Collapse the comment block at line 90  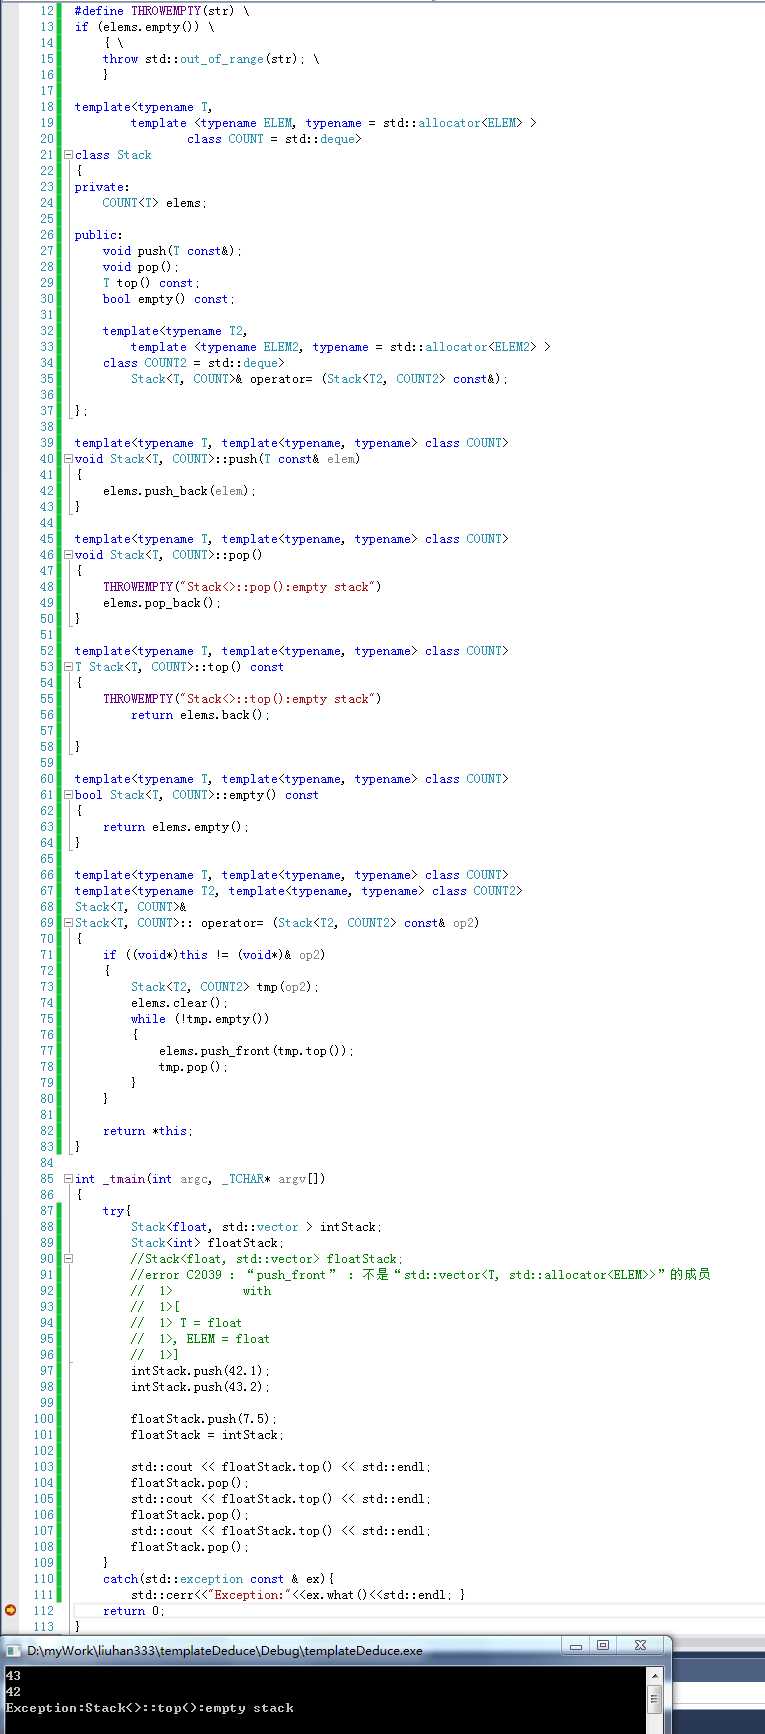click(68, 1259)
